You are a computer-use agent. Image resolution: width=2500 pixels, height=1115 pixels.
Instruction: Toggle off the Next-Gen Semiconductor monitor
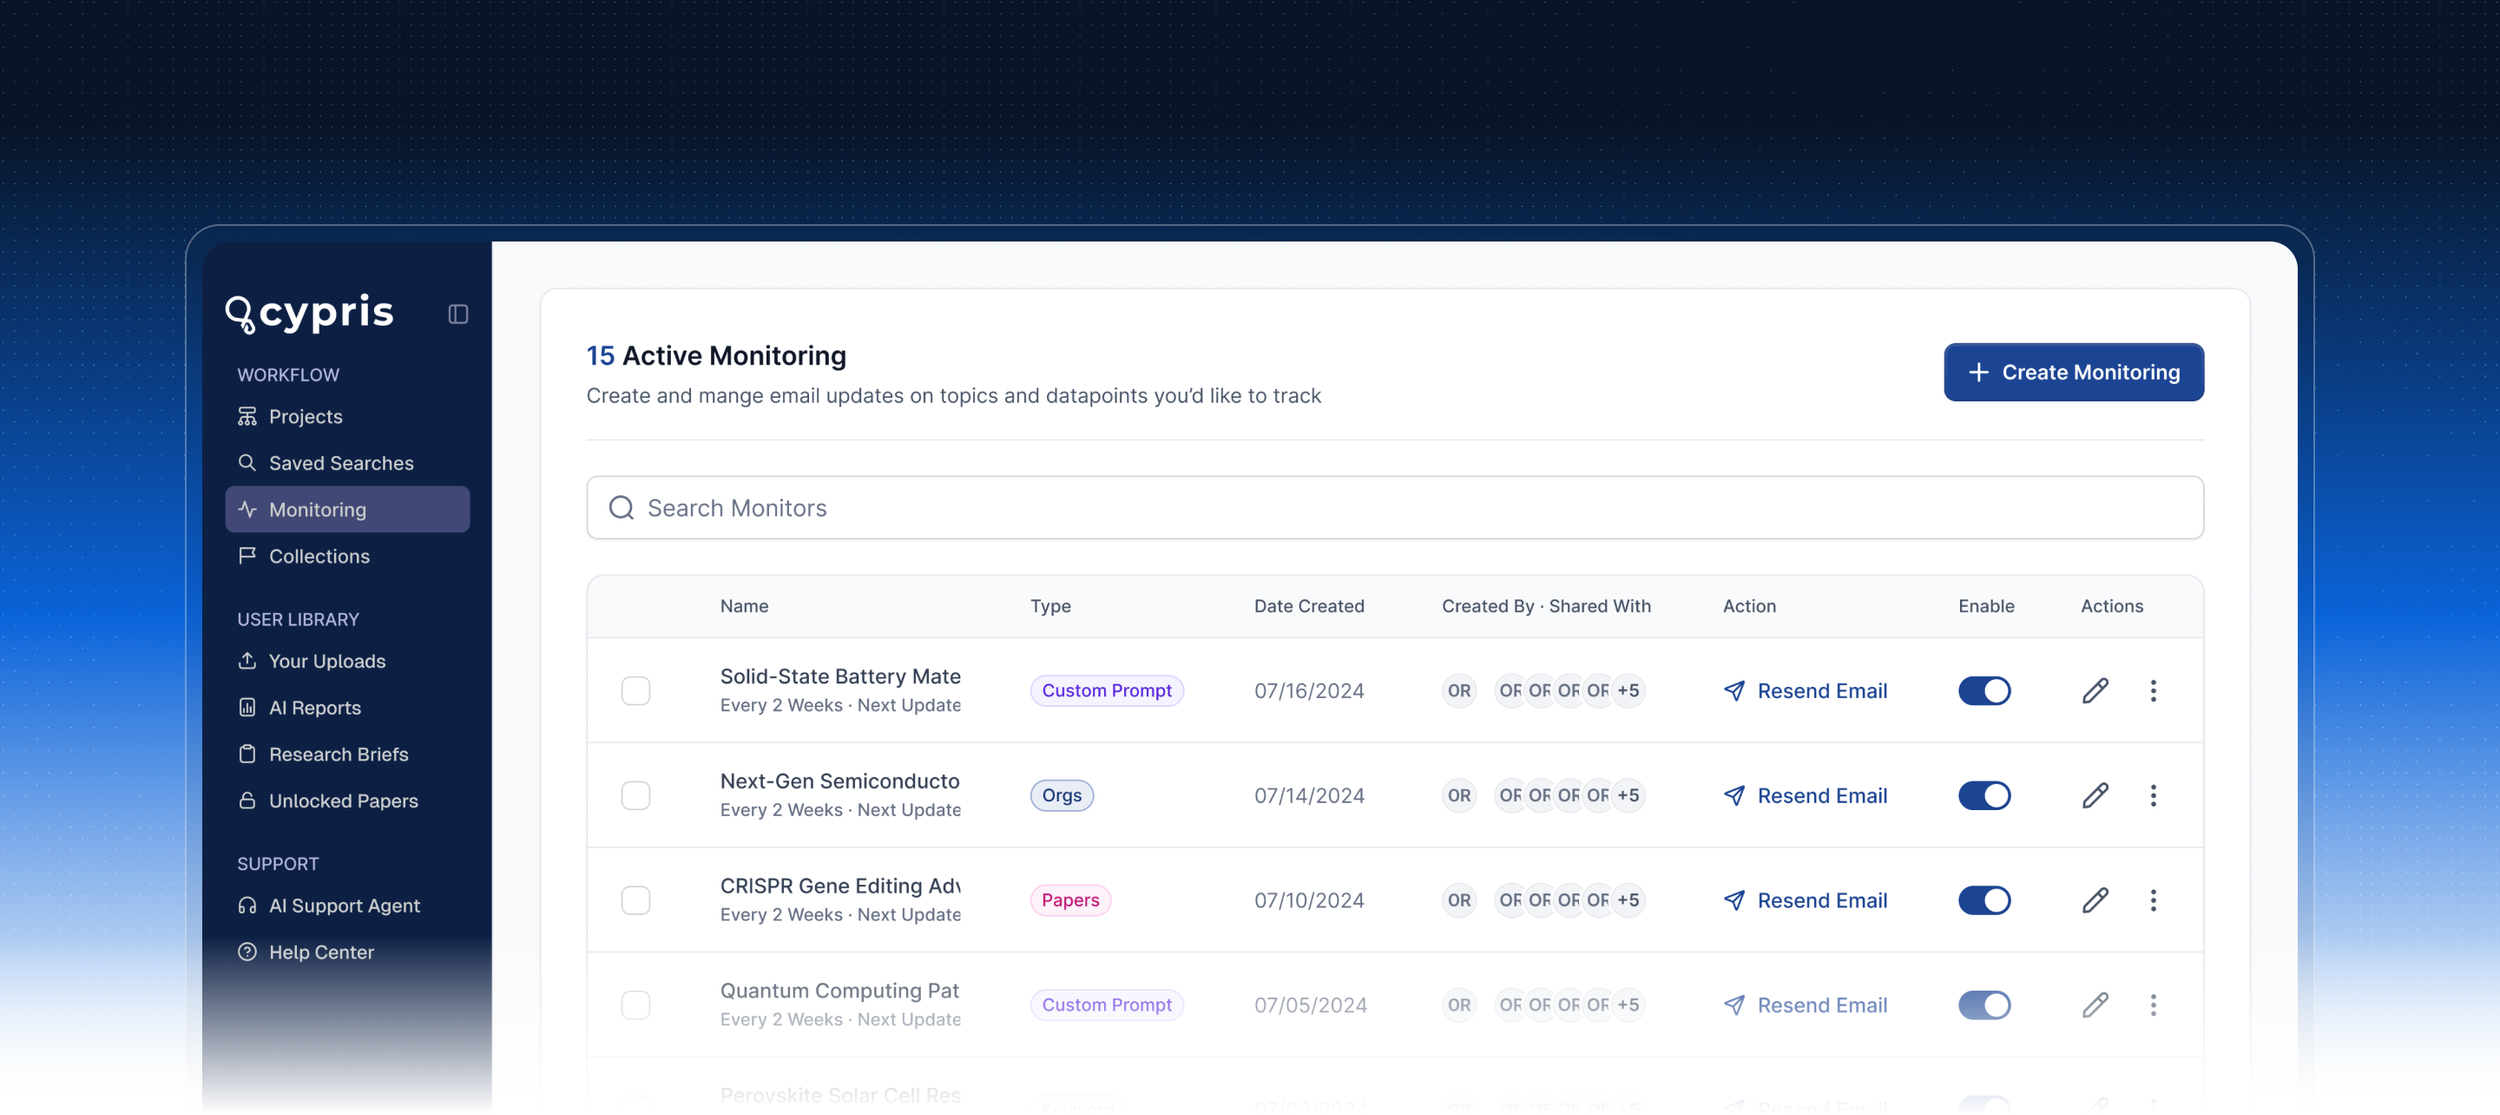point(1984,795)
